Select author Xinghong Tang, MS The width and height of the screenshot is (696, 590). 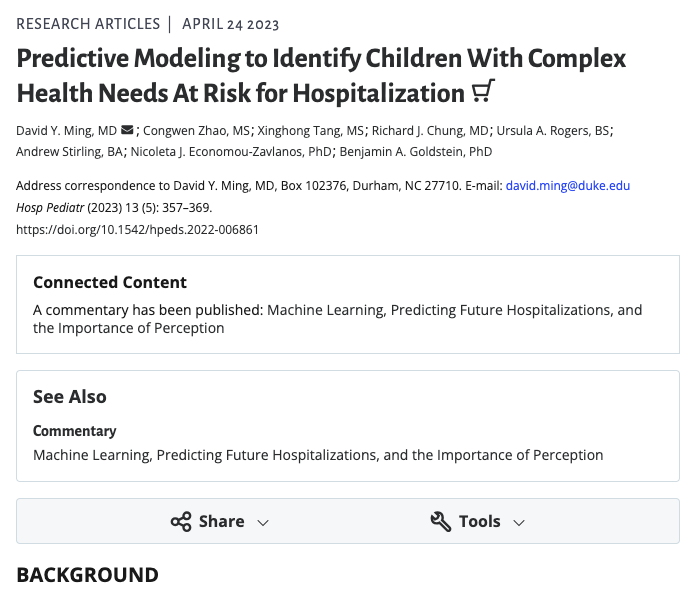click(x=312, y=130)
